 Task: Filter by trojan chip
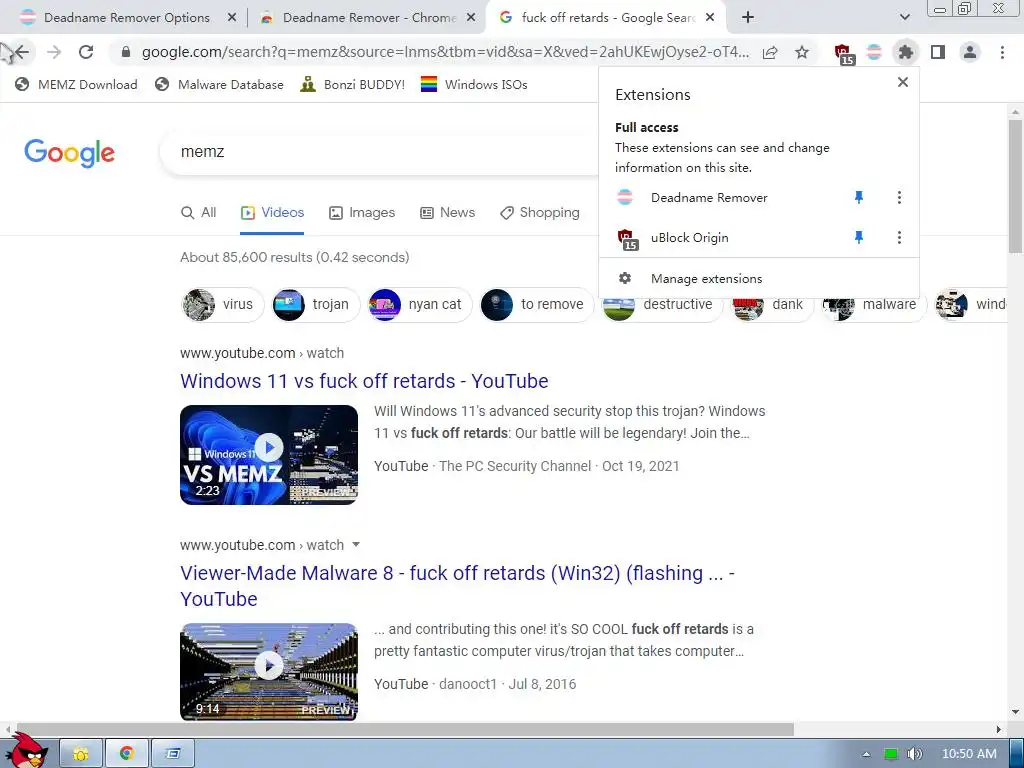(x=315, y=304)
